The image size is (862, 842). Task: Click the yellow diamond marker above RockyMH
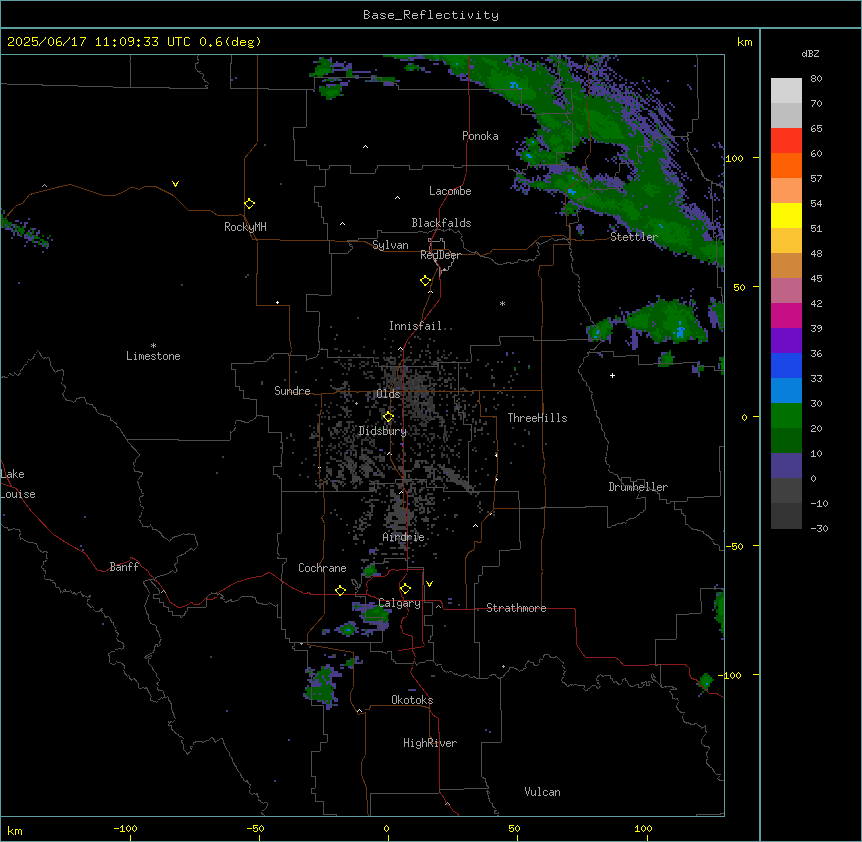pos(249,204)
